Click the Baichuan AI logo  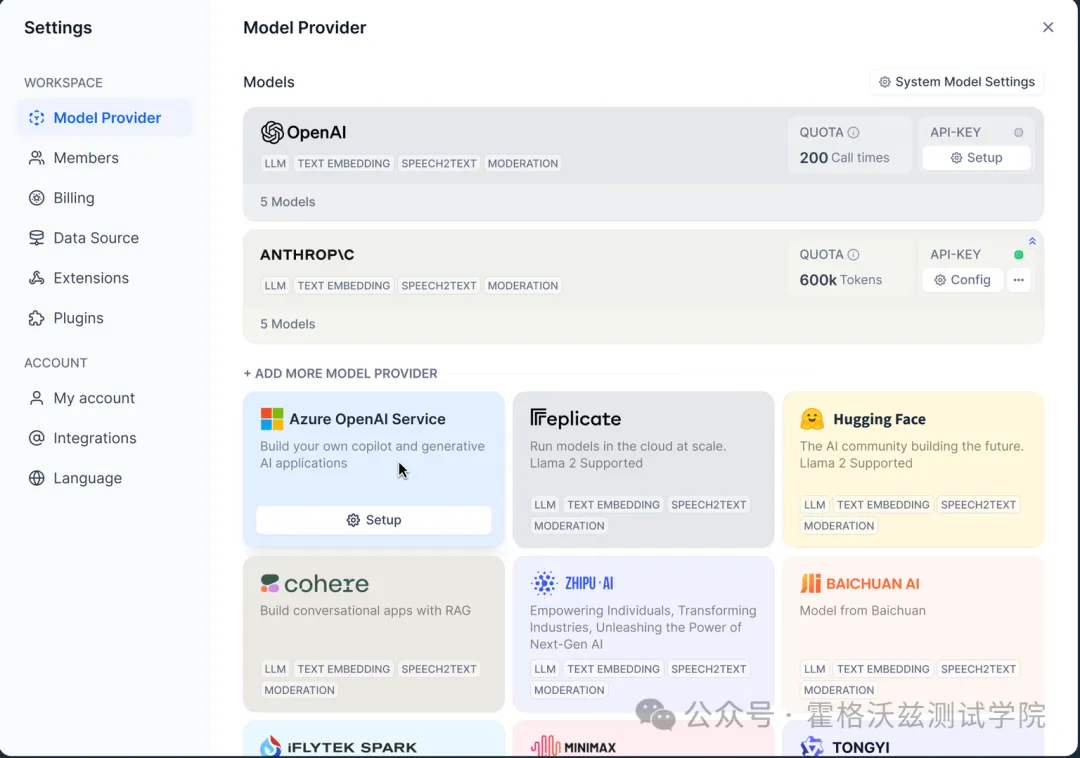coord(860,584)
